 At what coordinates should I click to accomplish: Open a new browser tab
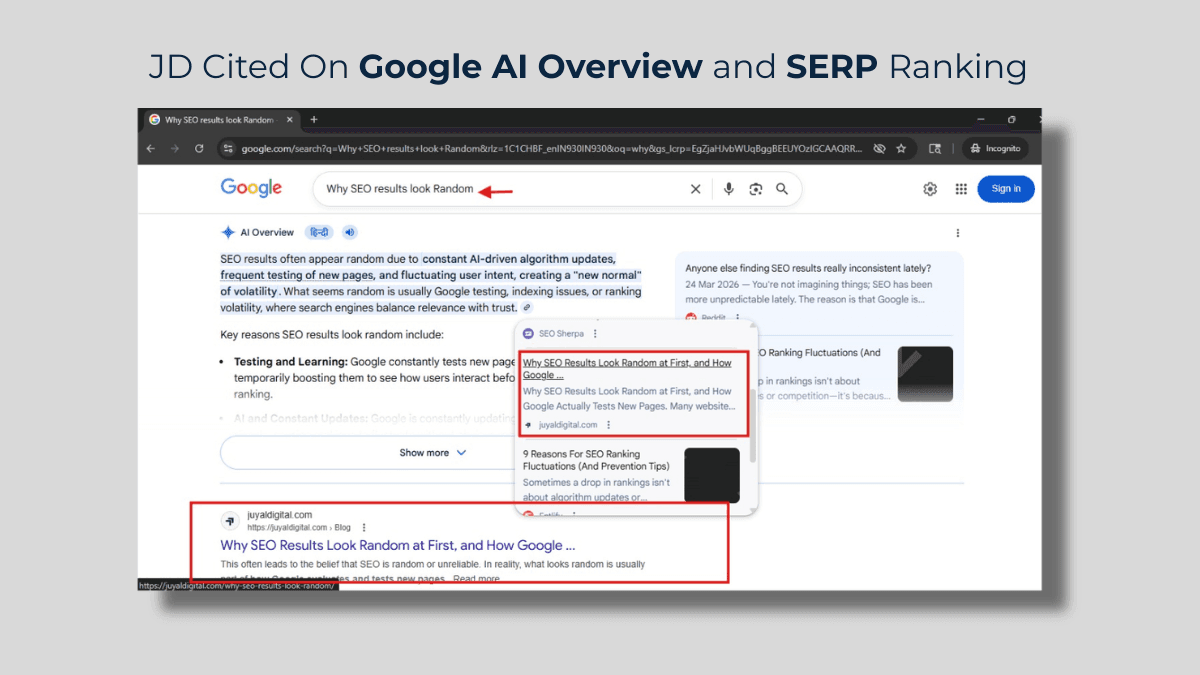click(314, 119)
